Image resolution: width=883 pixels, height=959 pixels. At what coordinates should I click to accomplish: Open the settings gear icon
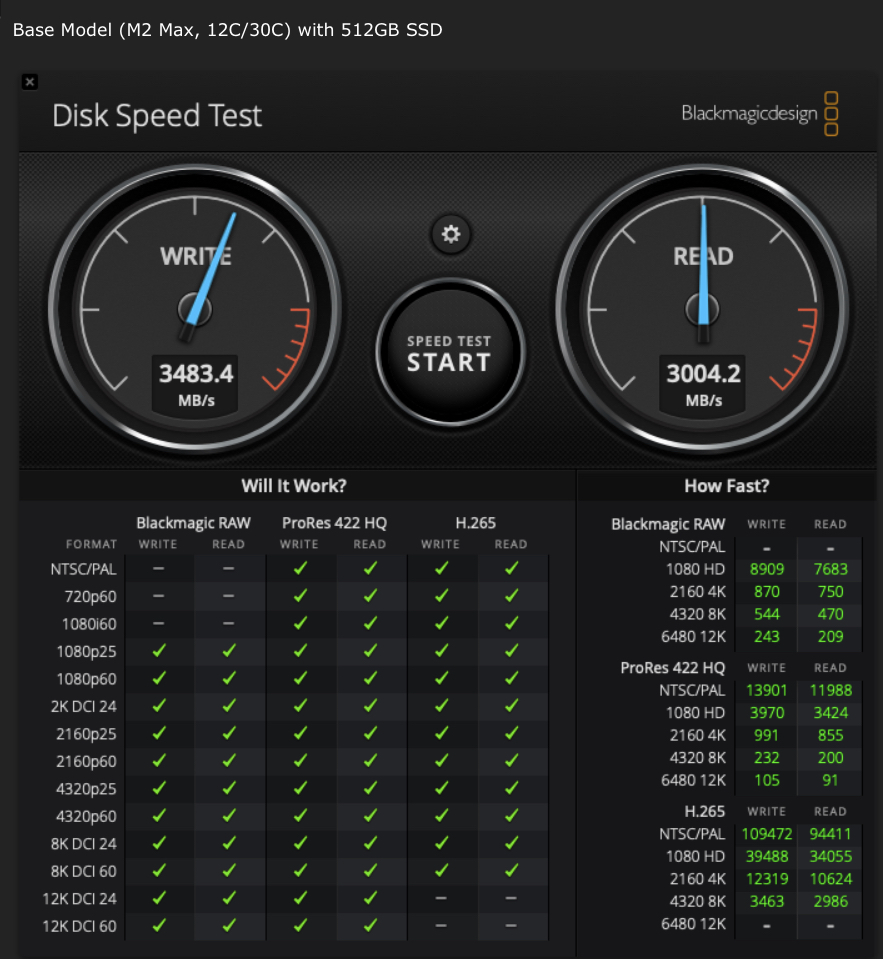click(450, 235)
